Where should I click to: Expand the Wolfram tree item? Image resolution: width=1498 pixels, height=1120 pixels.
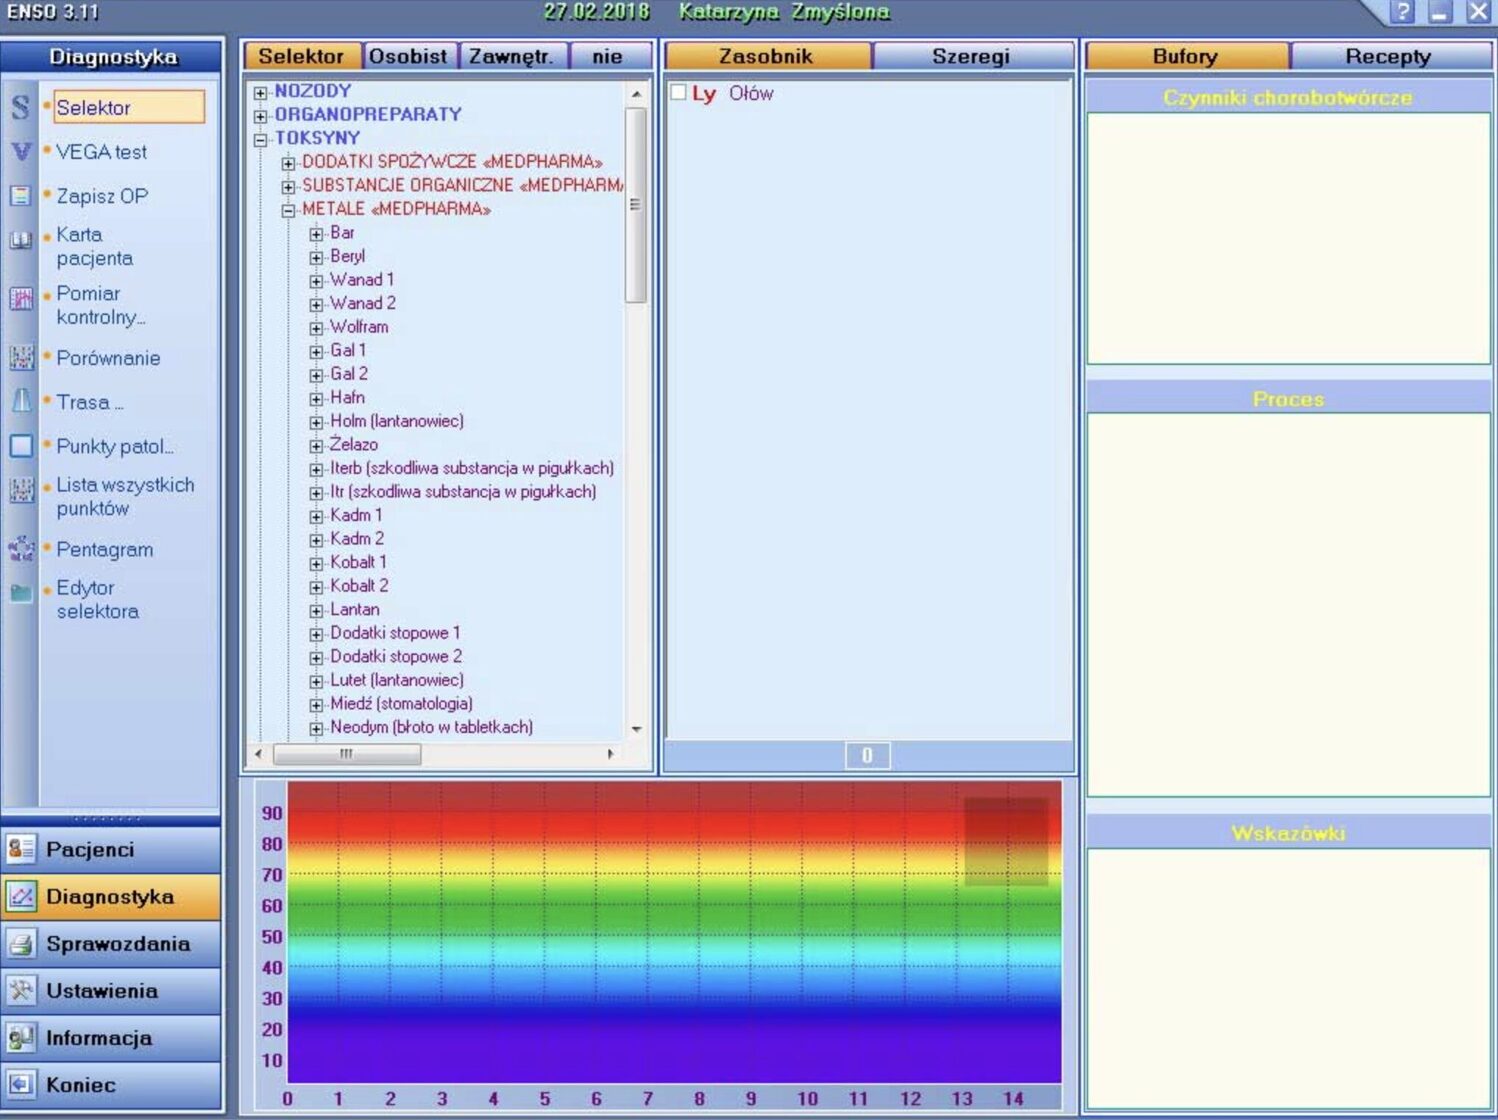click(x=316, y=328)
